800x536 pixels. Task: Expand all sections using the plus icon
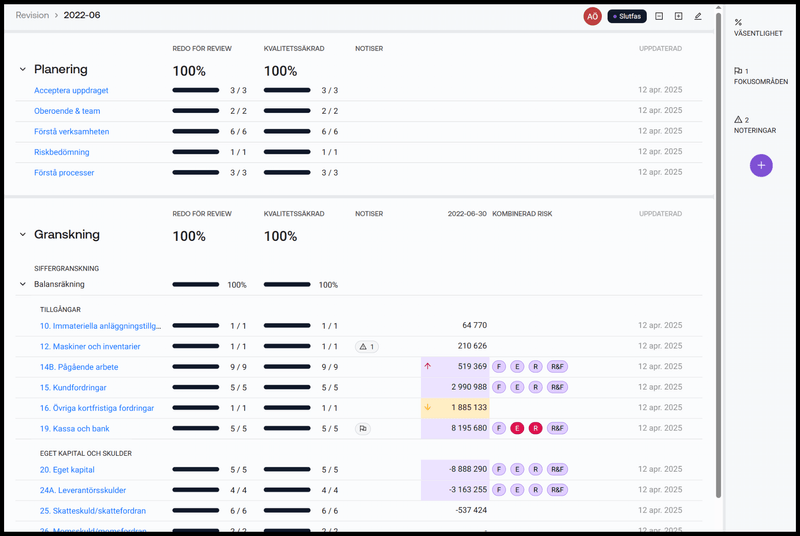[679, 16]
